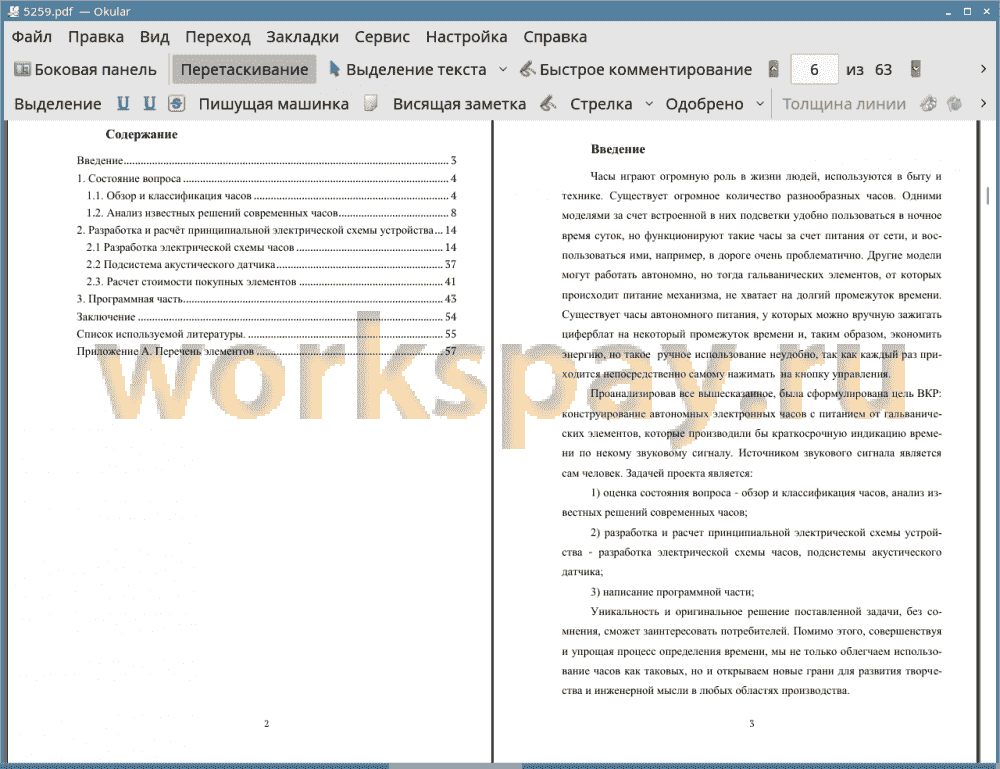Viewport: 1000px width, 769px height.
Task: Open the Вид menu
Action: 154,37
